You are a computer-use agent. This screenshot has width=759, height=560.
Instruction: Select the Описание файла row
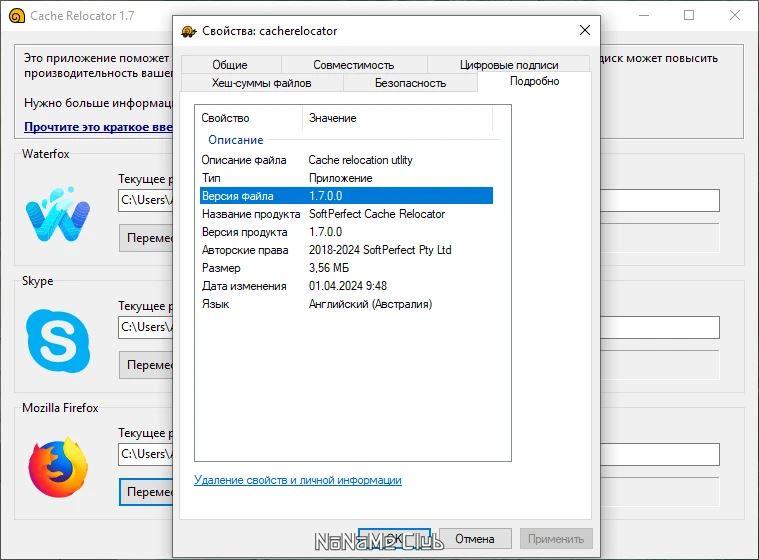[x=346, y=160]
